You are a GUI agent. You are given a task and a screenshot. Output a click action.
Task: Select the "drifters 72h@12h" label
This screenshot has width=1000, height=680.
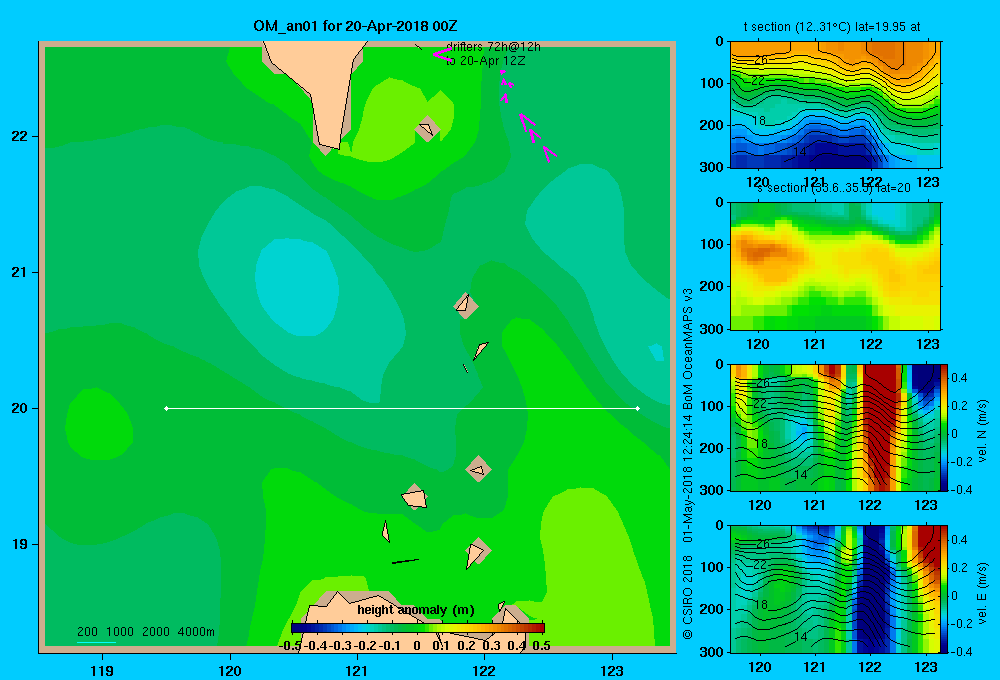point(493,47)
